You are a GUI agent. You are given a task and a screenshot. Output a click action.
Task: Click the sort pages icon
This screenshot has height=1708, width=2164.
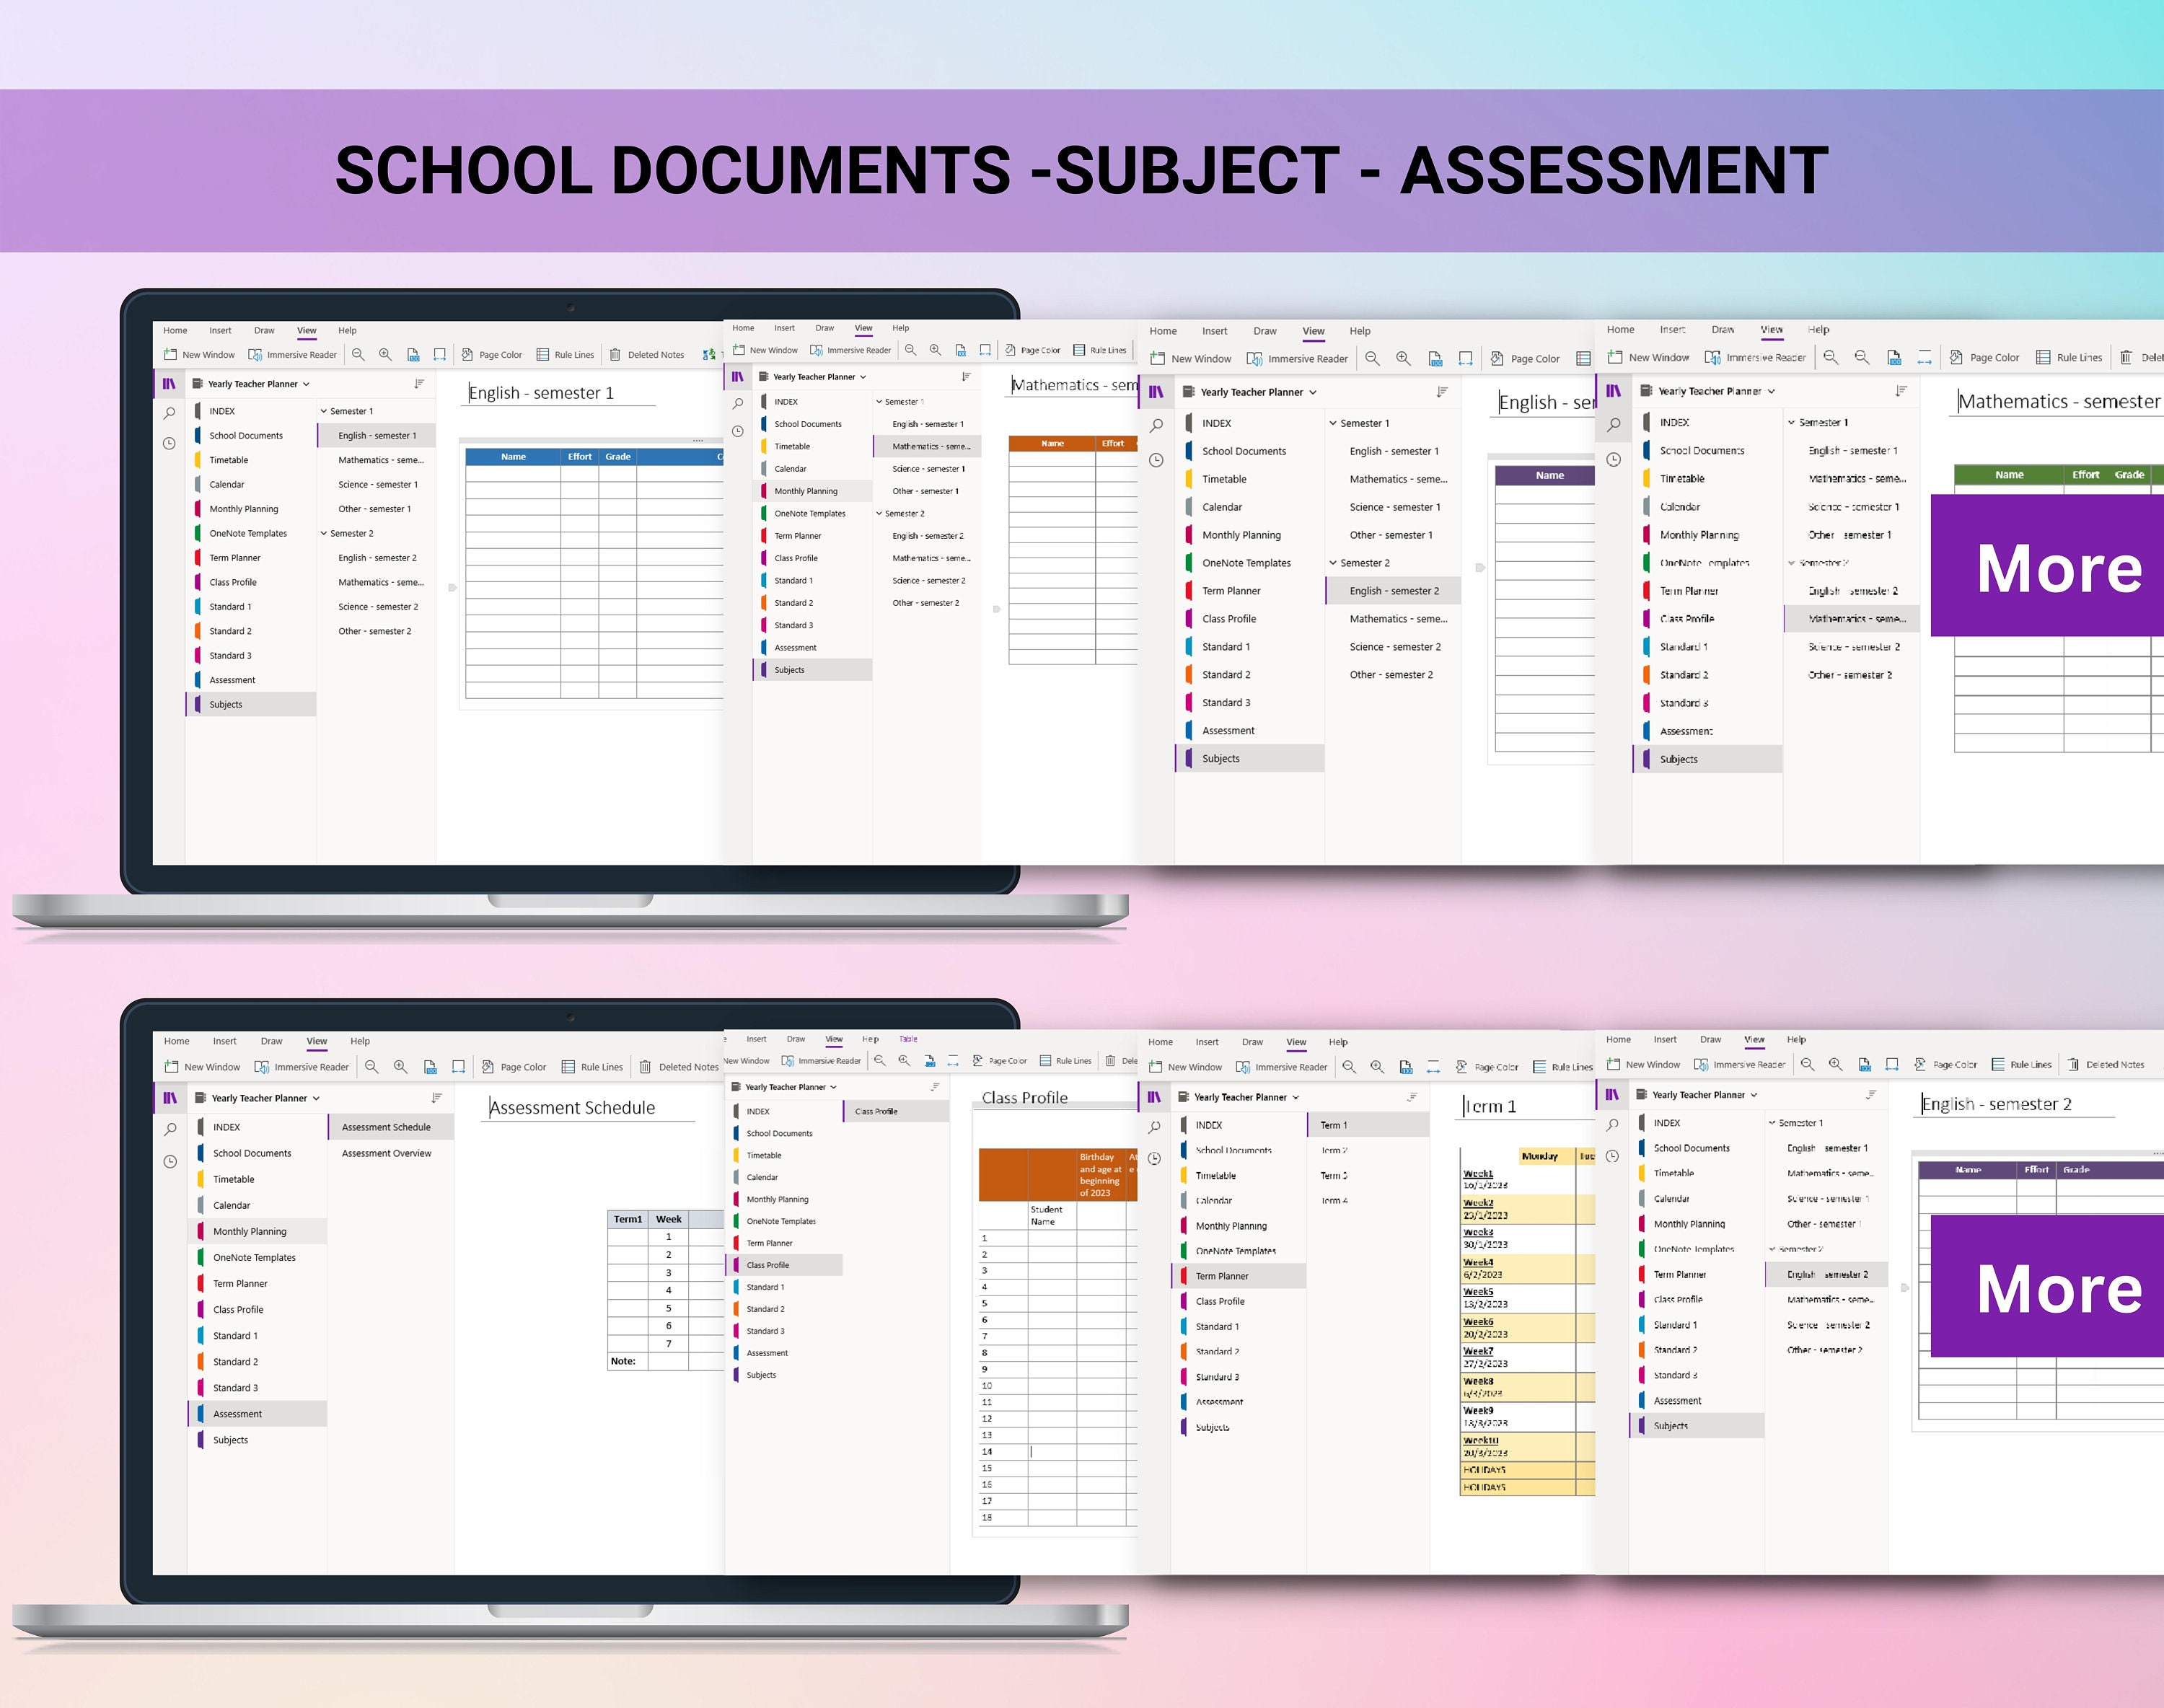click(420, 384)
